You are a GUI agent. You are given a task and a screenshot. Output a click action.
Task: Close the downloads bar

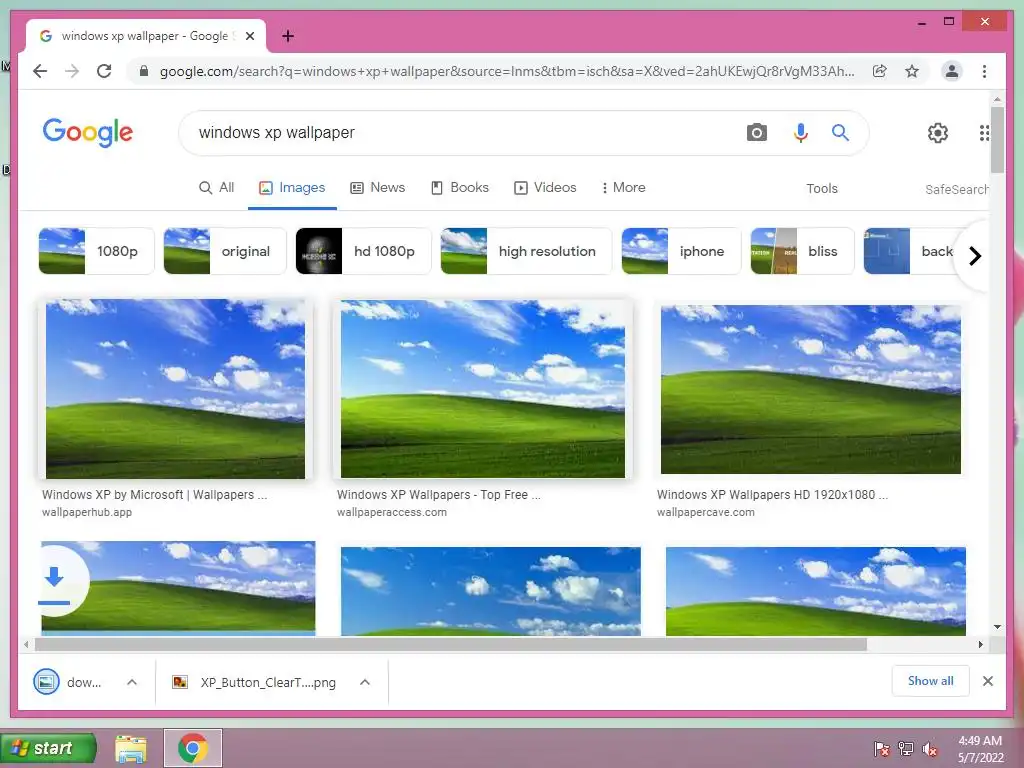pyautogui.click(x=987, y=681)
